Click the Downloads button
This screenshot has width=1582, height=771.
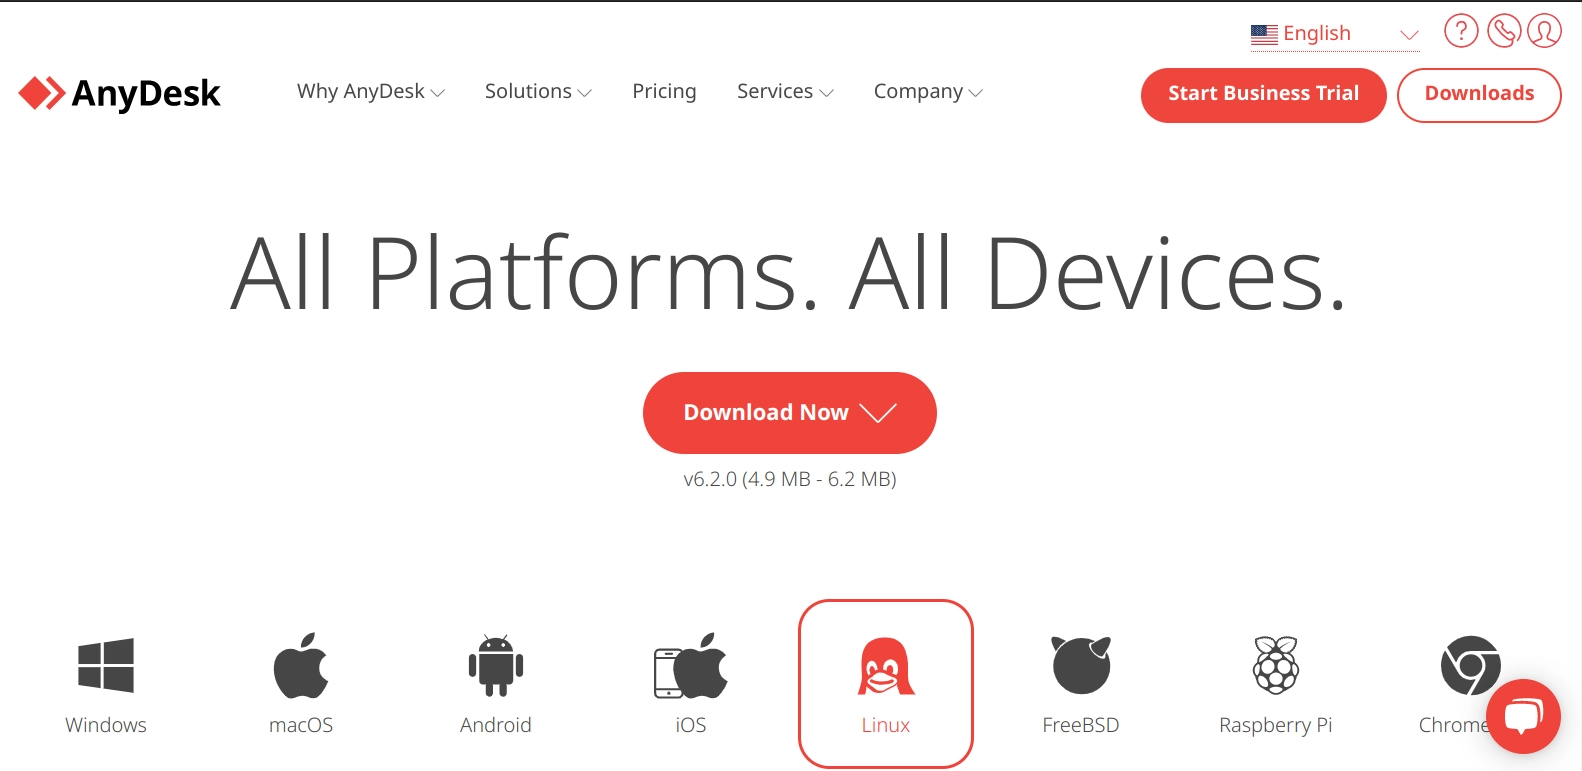click(1479, 95)
